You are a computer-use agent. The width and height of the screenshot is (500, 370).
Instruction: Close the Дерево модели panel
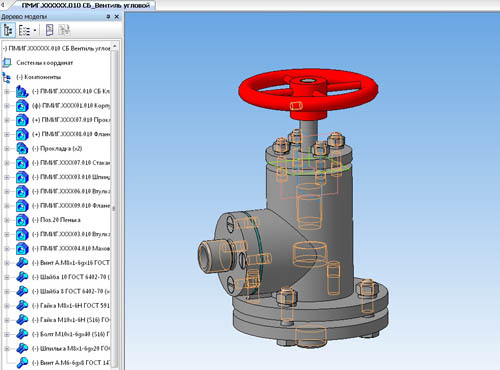coord(117,16)
